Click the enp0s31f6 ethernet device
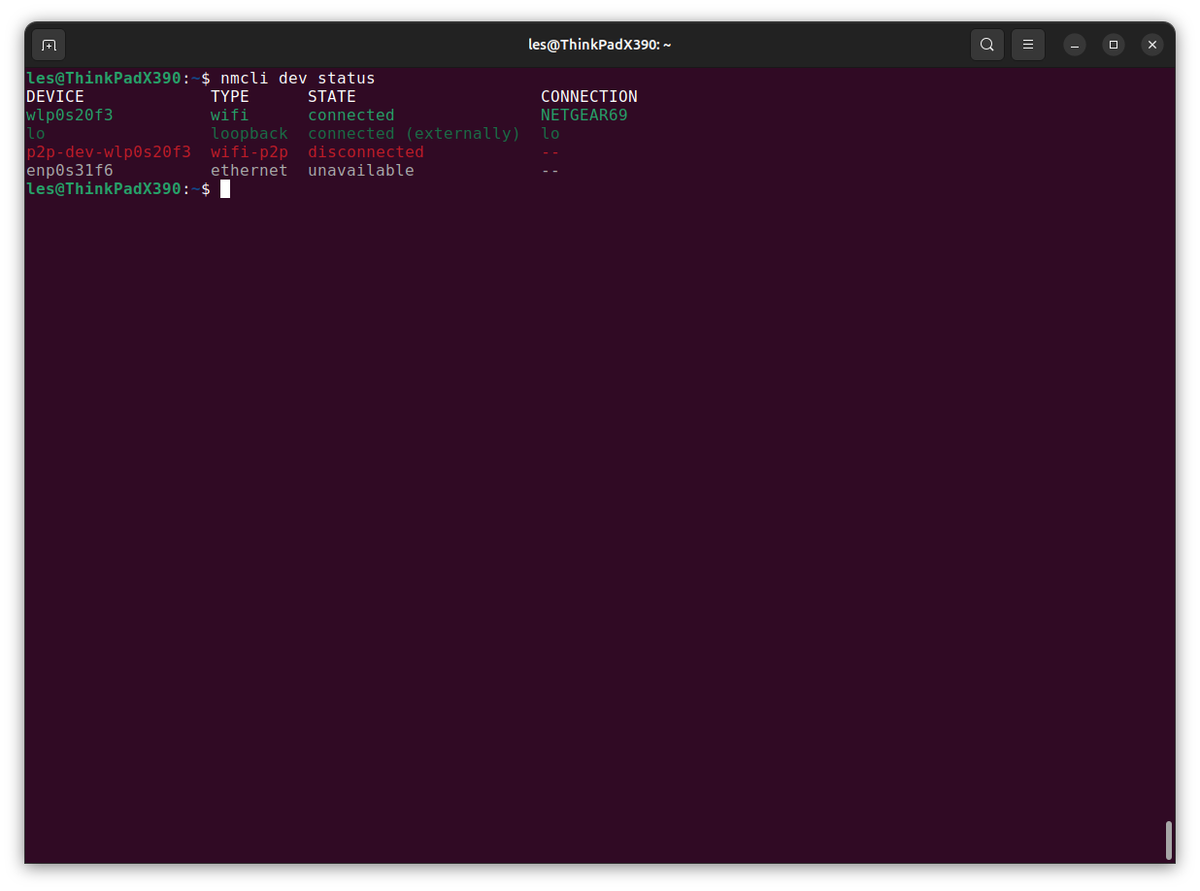 [68, 170]
